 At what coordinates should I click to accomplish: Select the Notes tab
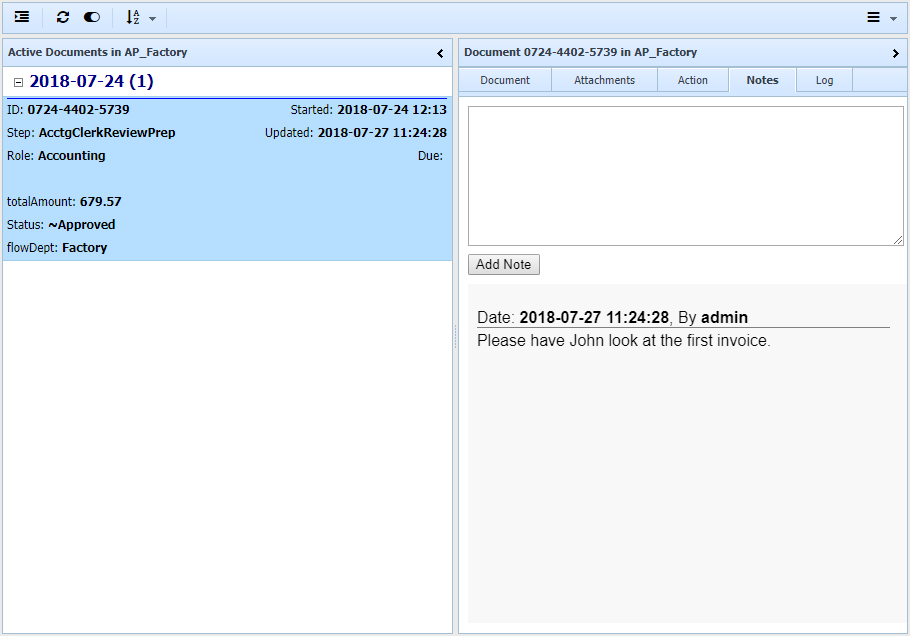(x=762, y=80)
